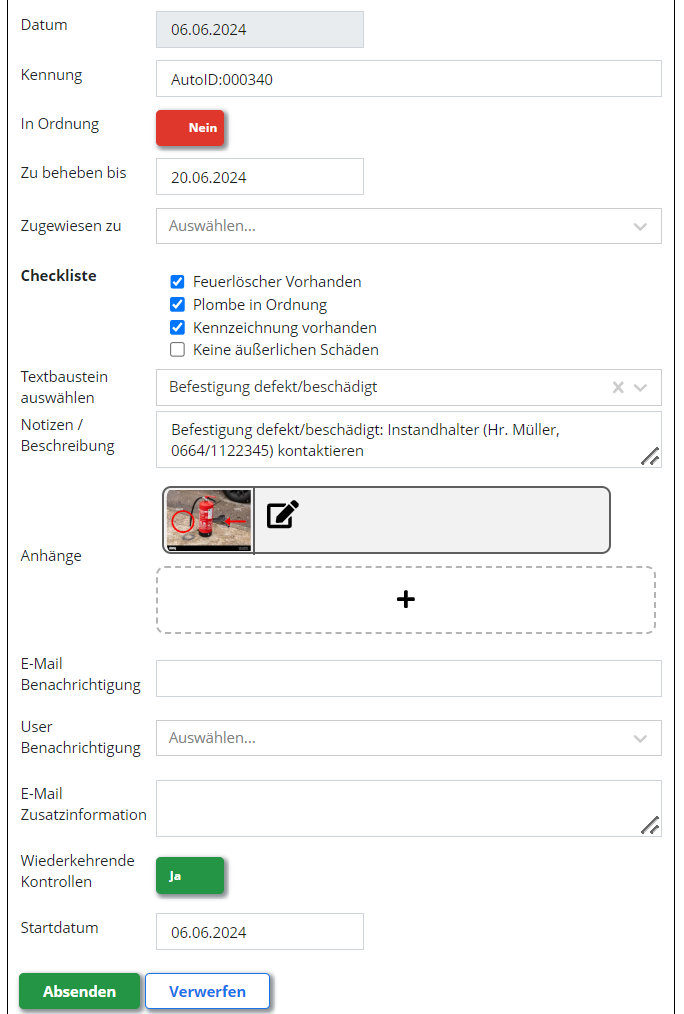Grab the Notizen textarea resize handle
Viewport: 684px width, 1014px height.
pyautogui.click(x=650, y=457)
